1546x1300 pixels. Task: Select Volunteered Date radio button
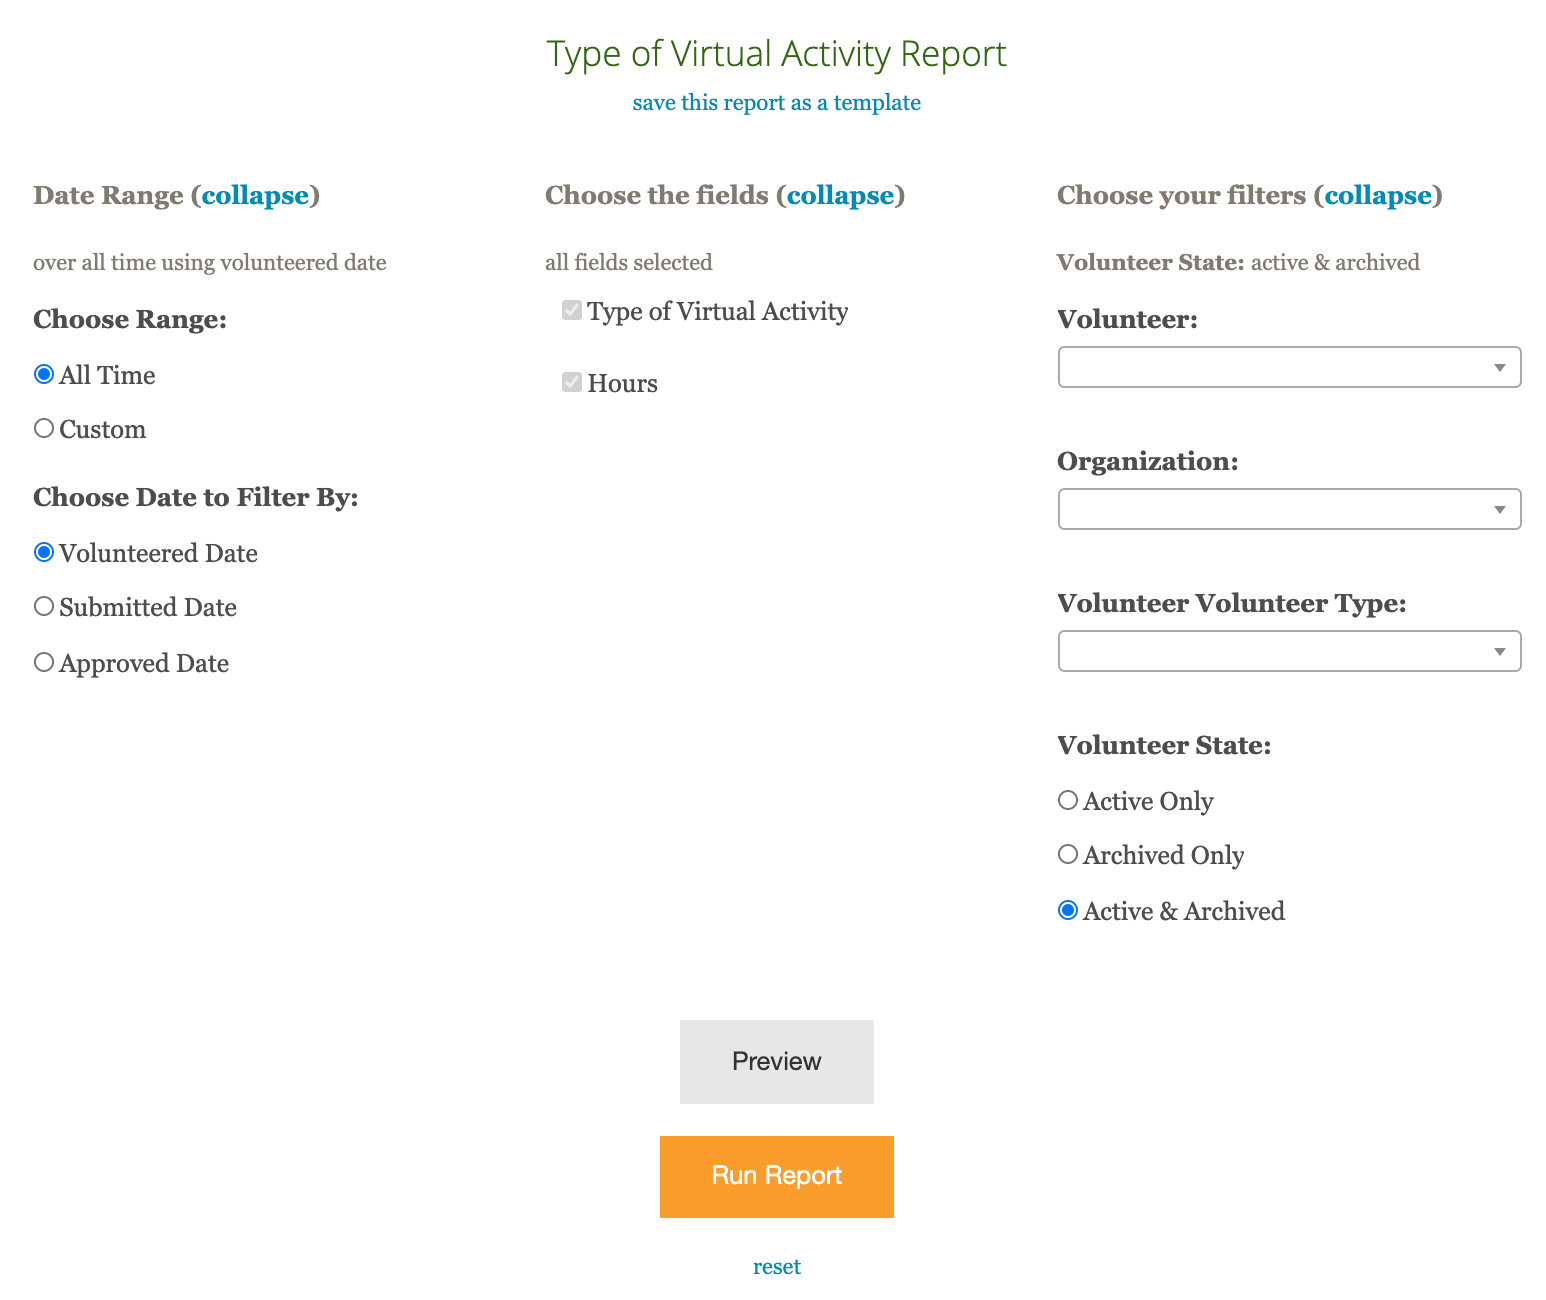point(44,552)
